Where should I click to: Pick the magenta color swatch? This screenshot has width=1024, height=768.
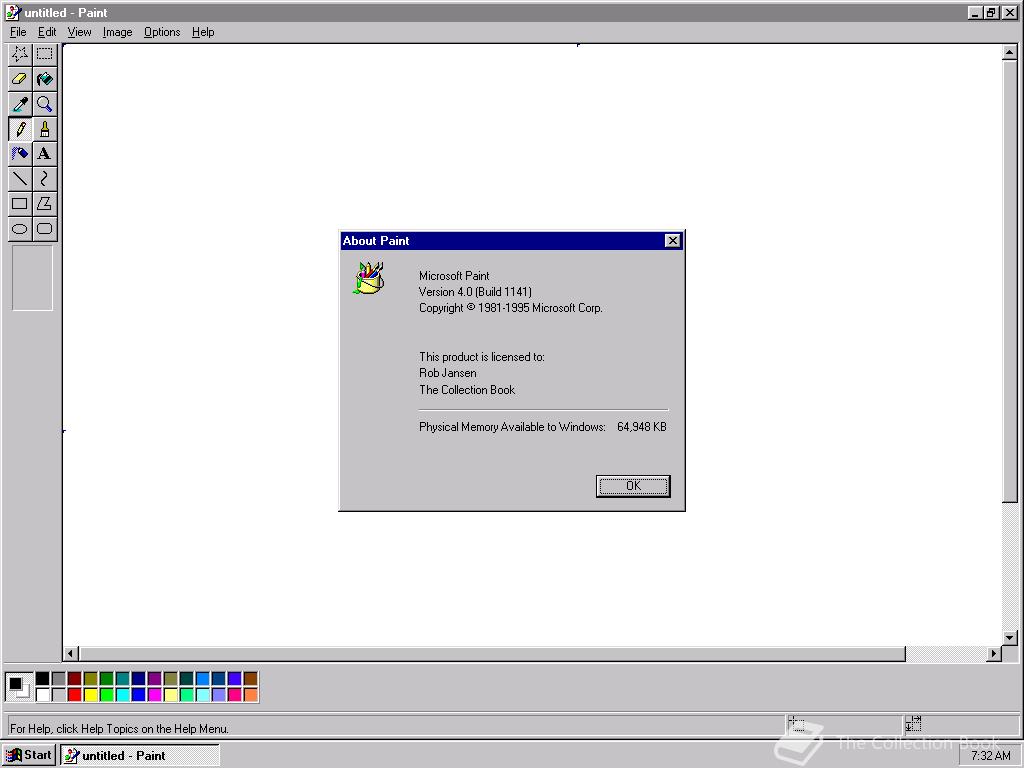click(x=154, y=694)
